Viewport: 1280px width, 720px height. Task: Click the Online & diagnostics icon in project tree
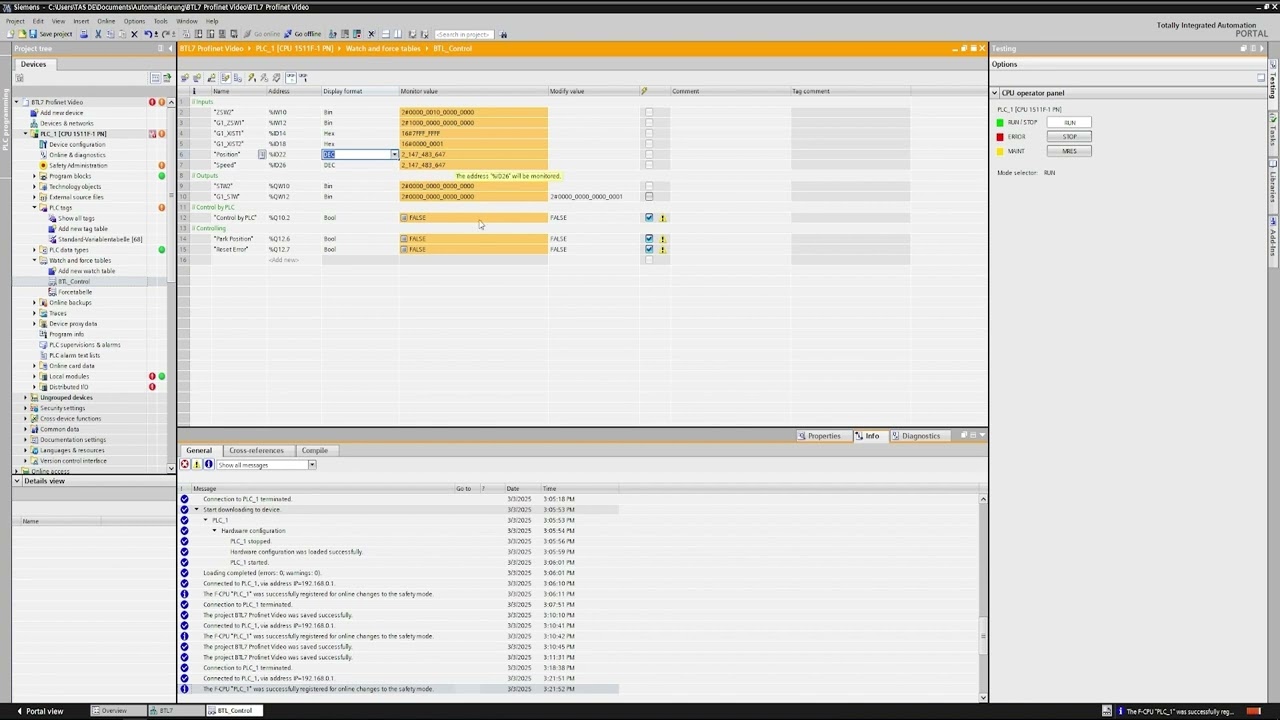click(x=43, y=155)
